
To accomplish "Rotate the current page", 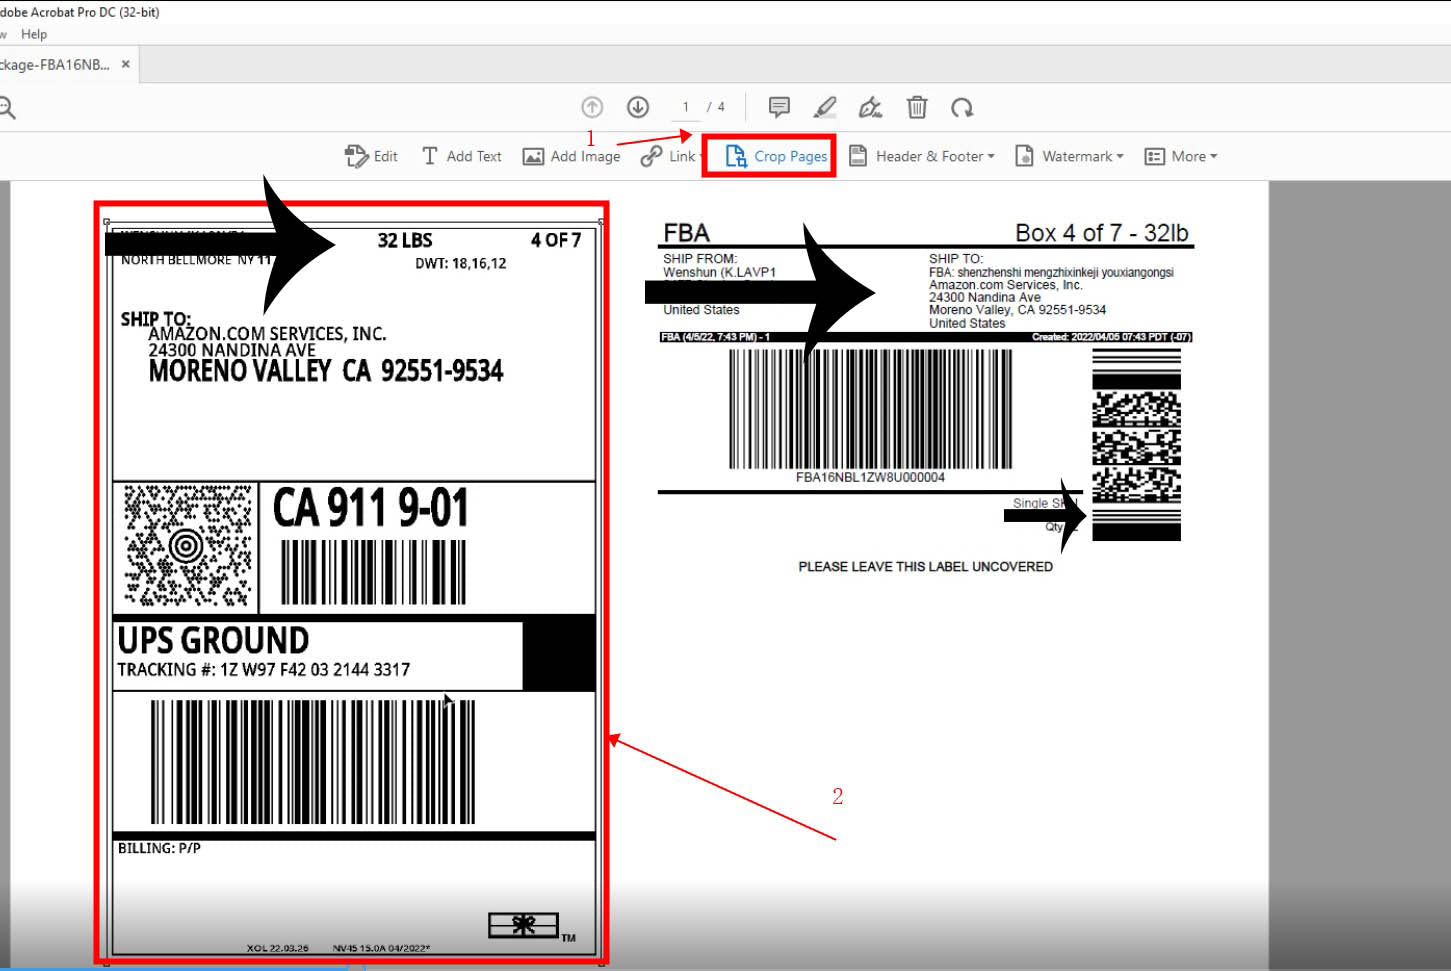I will [963, 107].
